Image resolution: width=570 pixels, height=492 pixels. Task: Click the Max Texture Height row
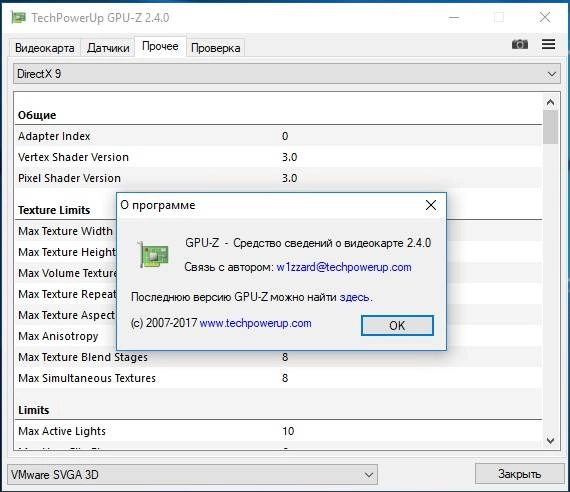pyautogui.click(x=65, y=252)
